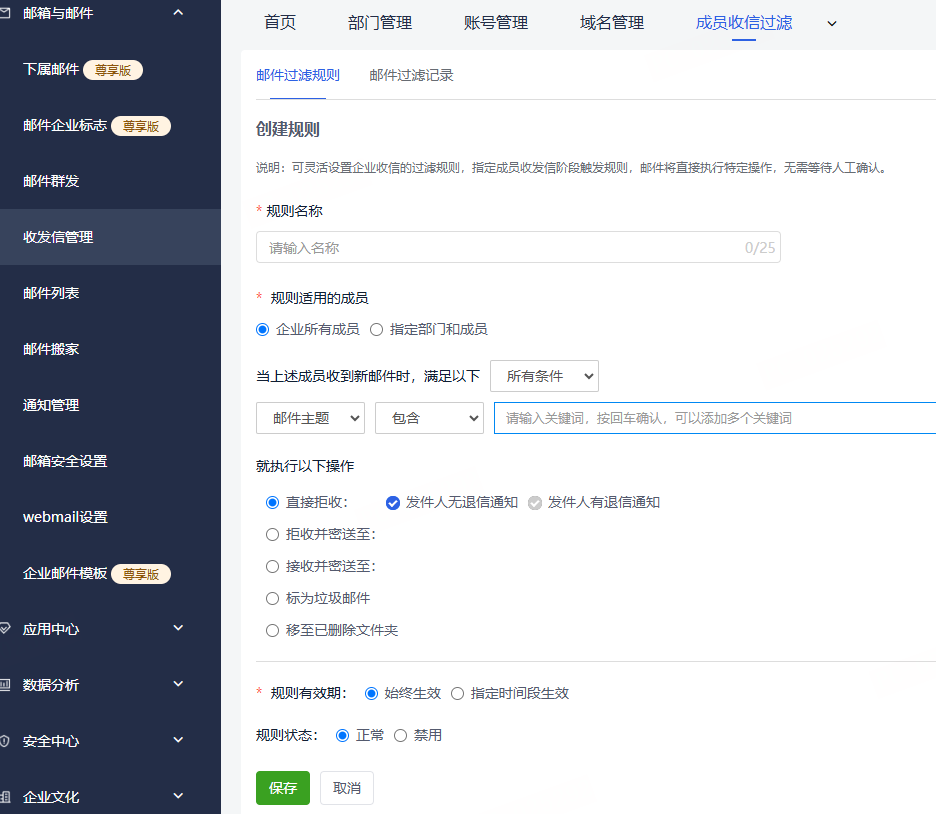Select the 接收并密送至 radio
The image size is (936, 814).
click(x=272, y=566)
